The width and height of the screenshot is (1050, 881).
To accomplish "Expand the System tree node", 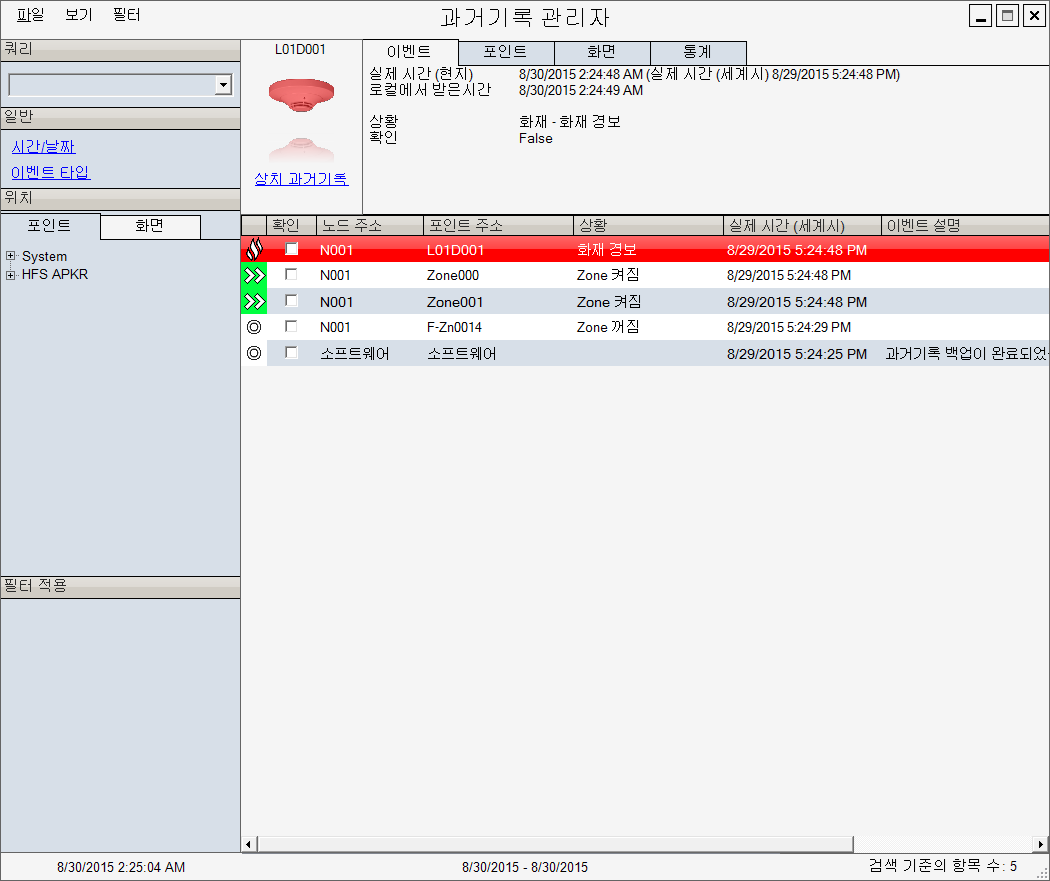I will (x=11, y=257).
